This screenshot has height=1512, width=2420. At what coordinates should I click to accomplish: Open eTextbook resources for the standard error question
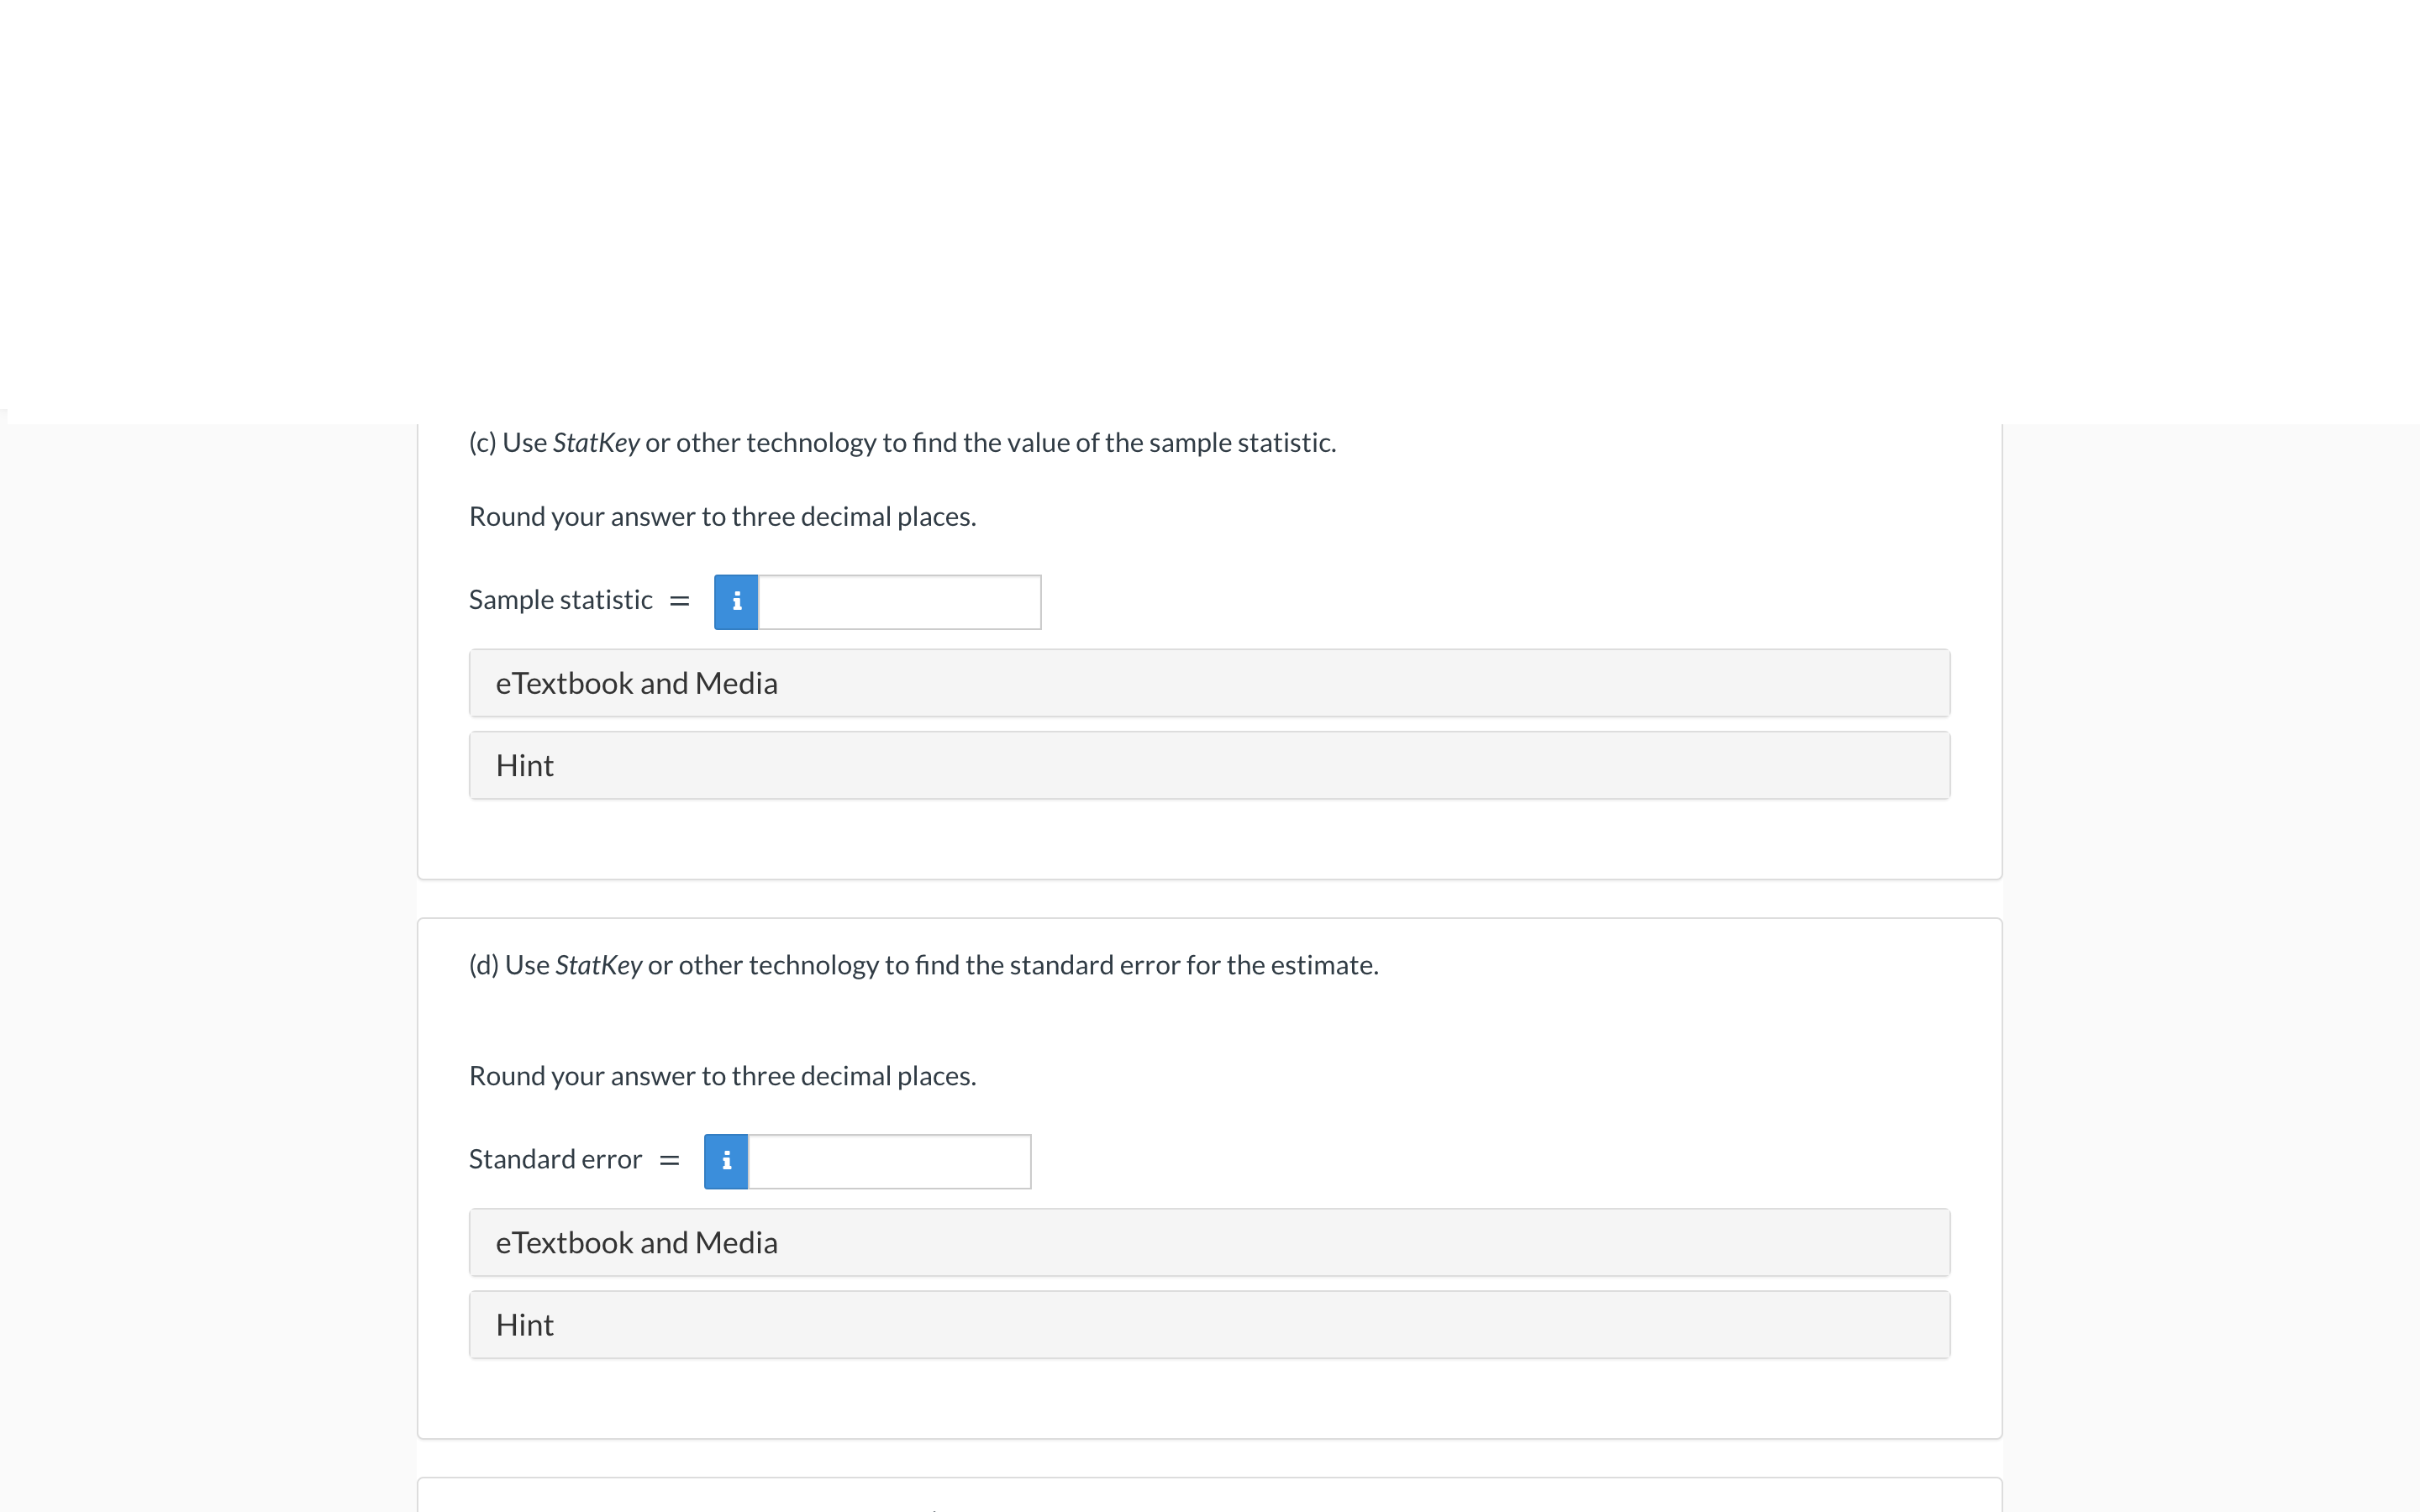(1208, 1242)
